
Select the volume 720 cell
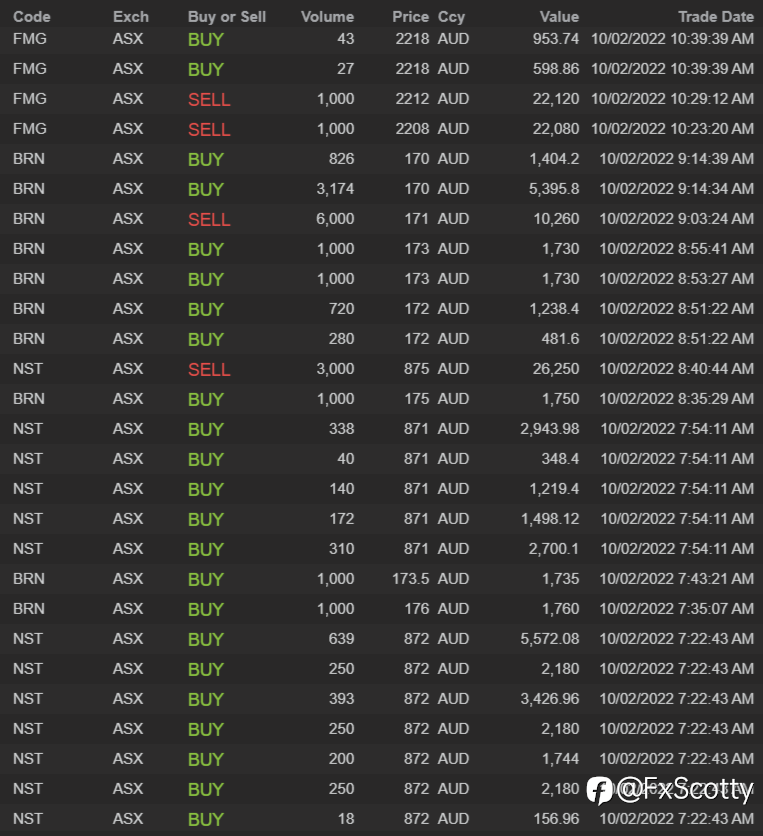point(341,309)
